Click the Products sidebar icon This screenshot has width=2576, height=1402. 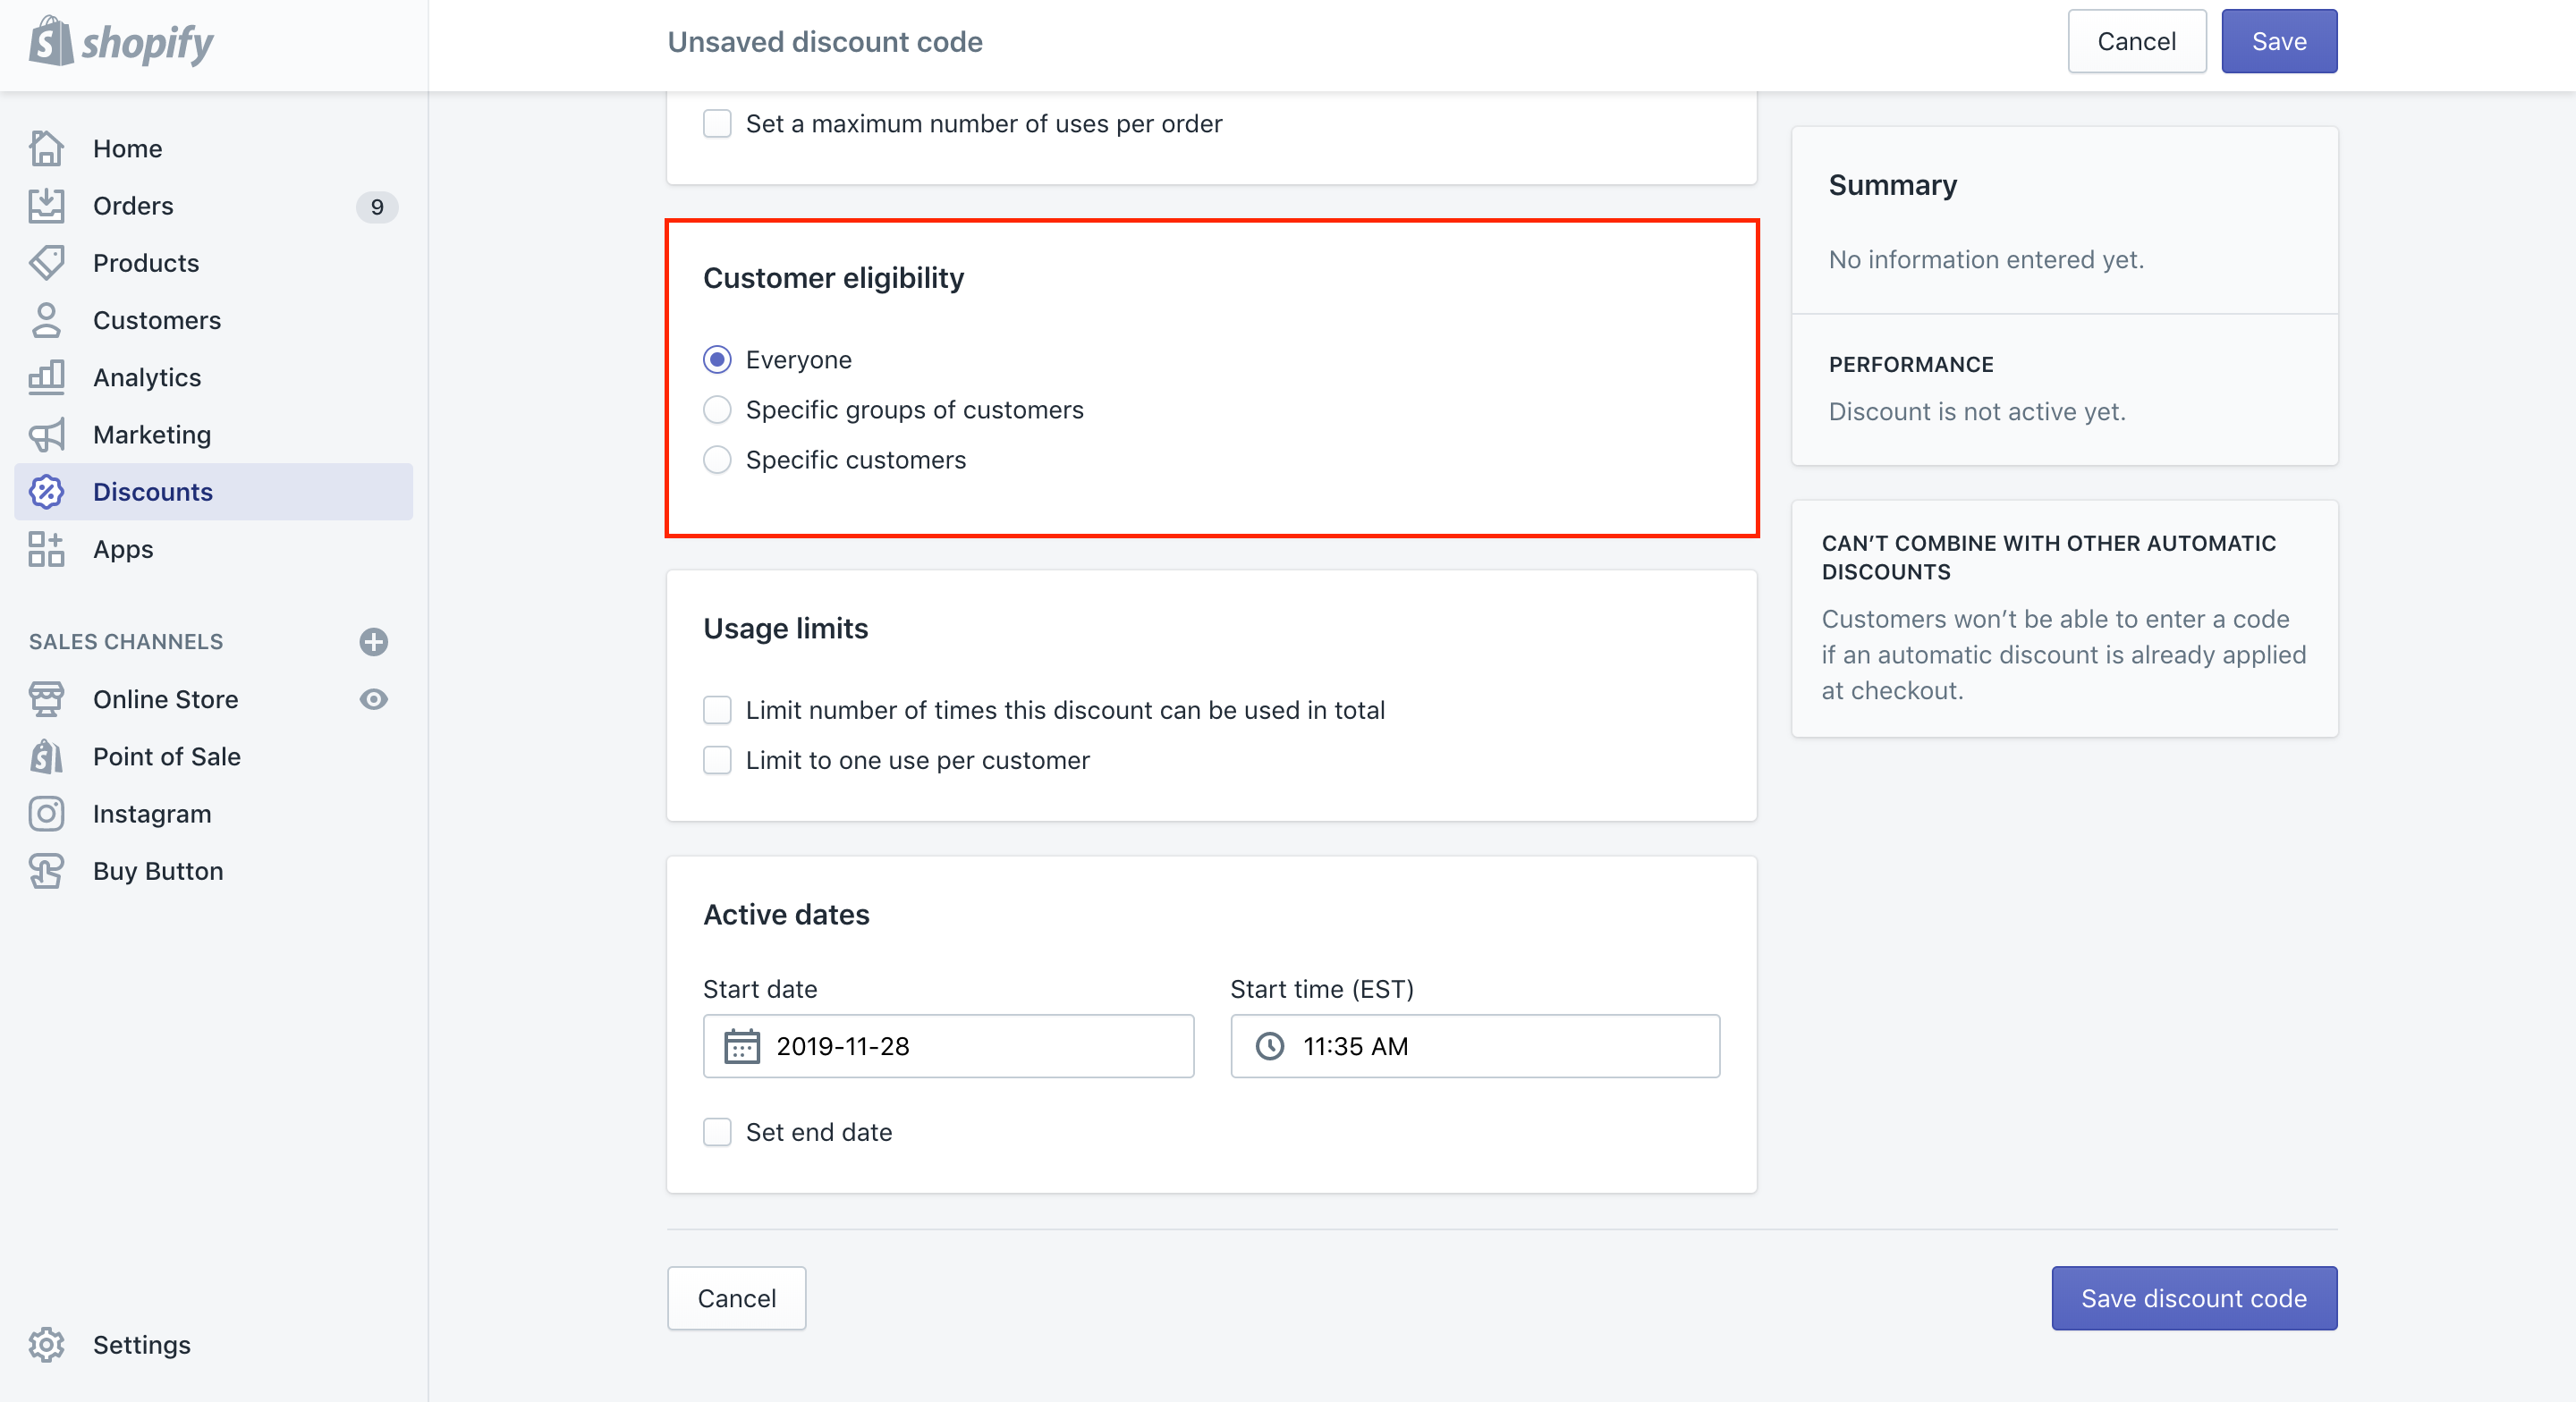click(x=48, y=263)
